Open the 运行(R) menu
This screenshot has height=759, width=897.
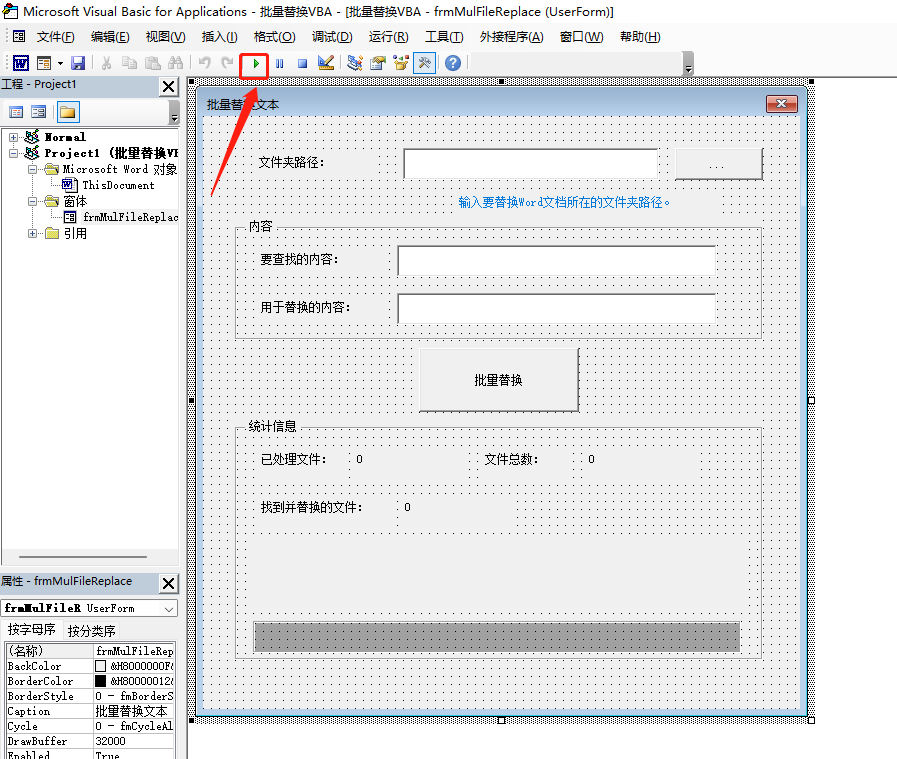pyautogui.click(x=389, y=37)
